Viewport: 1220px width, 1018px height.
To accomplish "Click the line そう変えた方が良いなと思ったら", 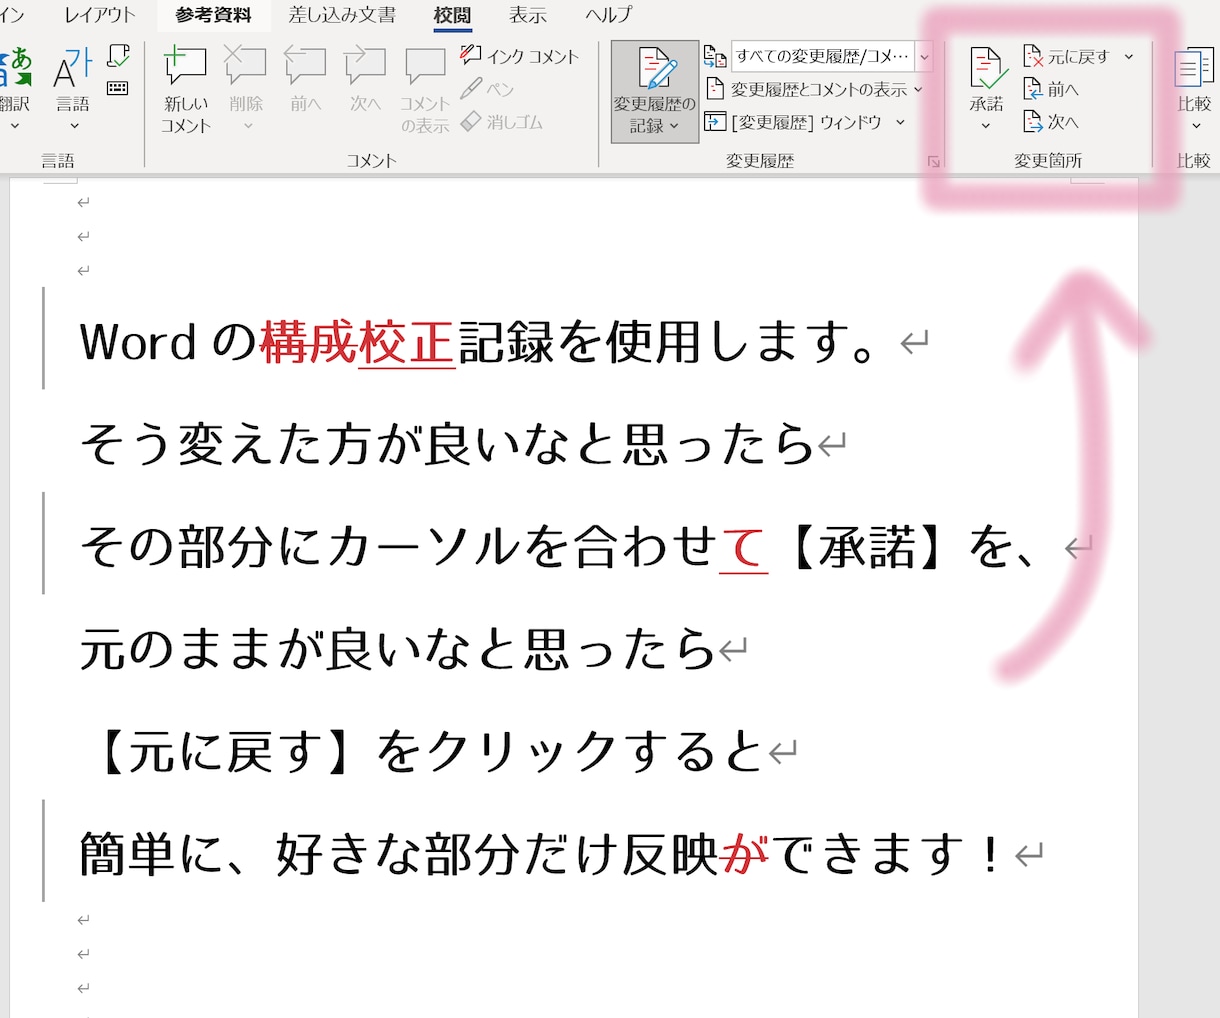I will 447,444.
